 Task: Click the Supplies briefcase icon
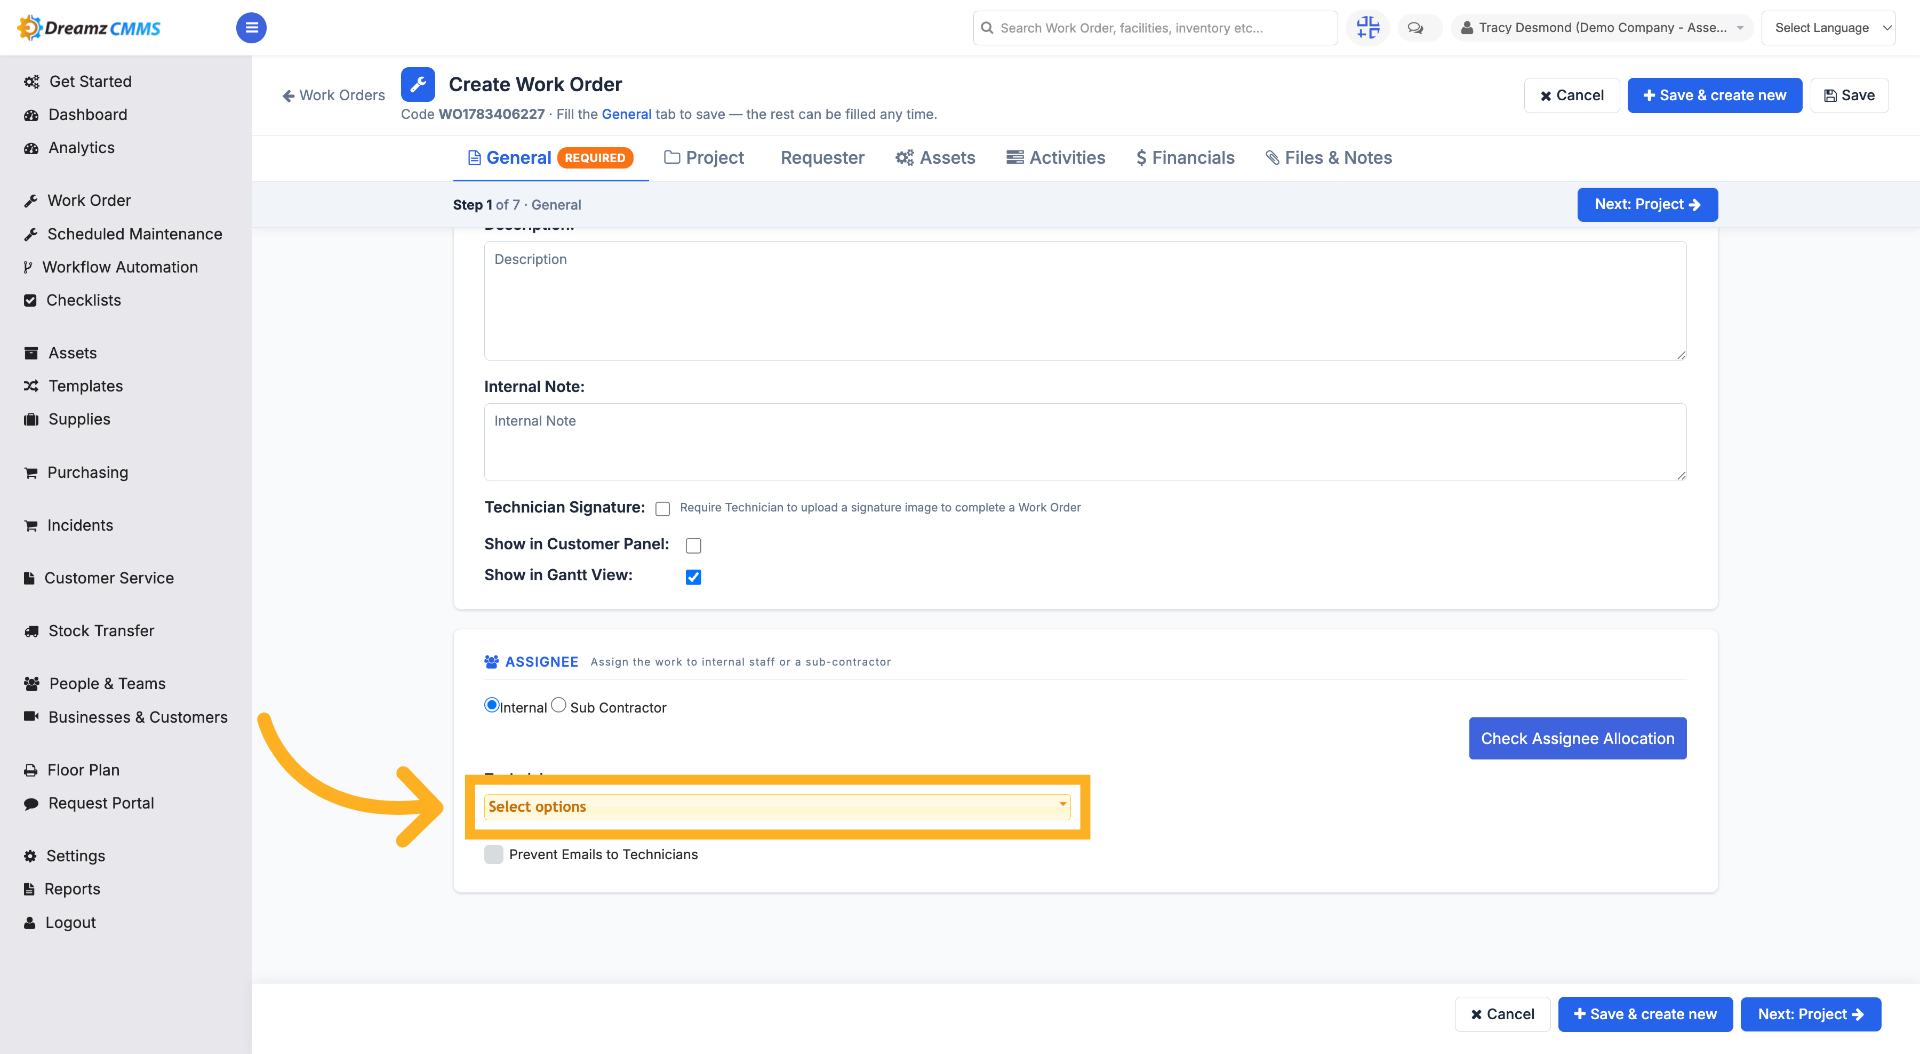(x=31, y=419)
